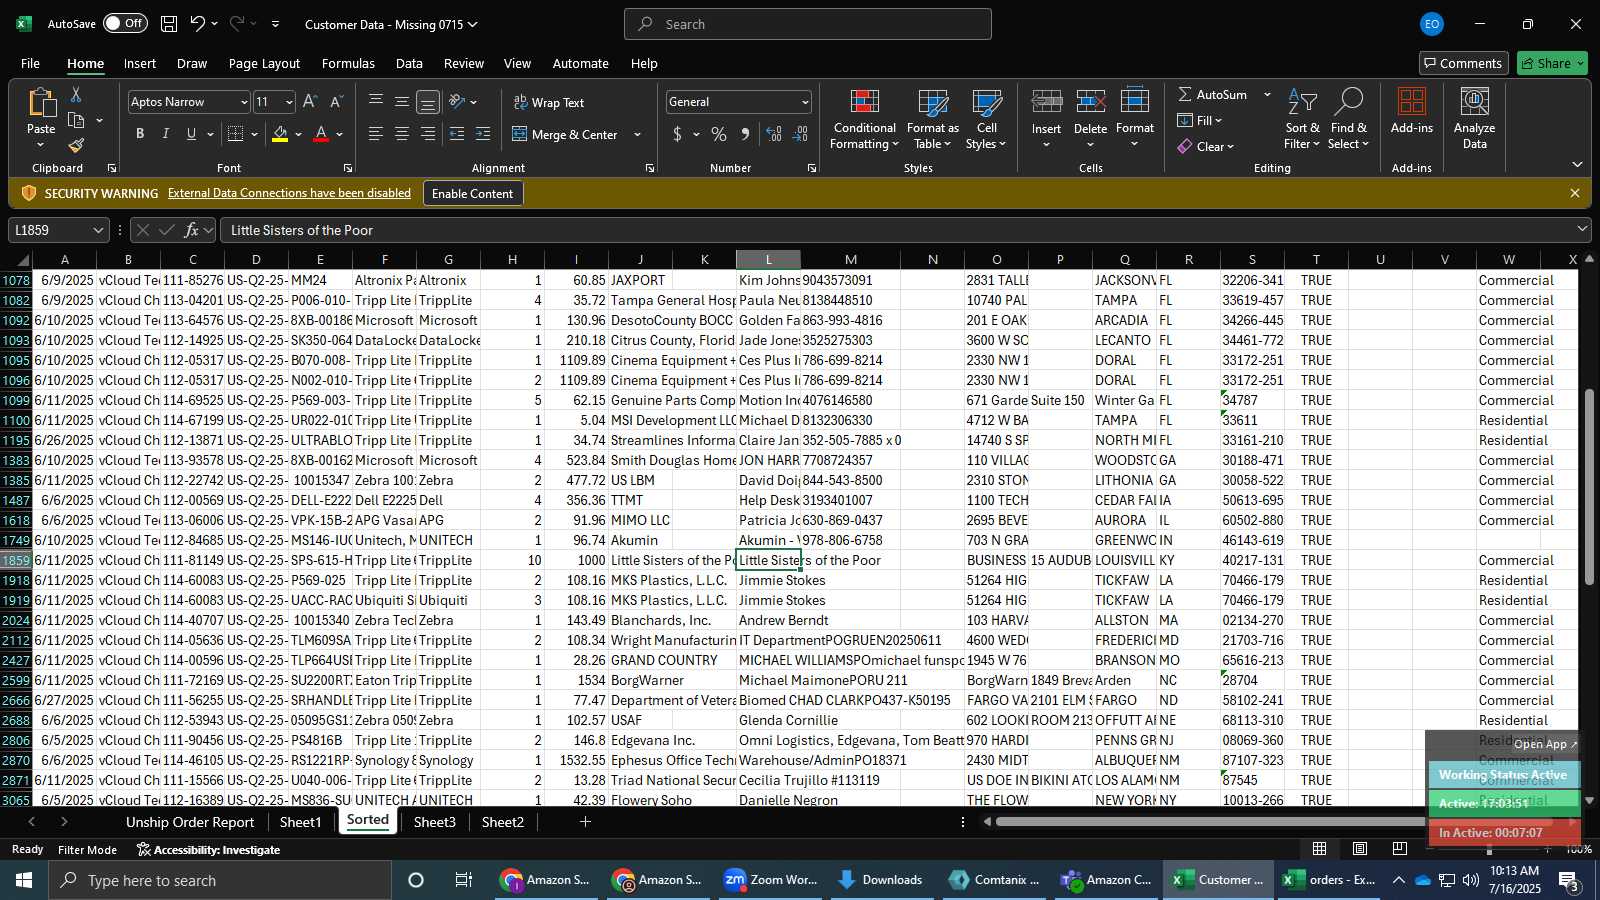
Task: Click the Share button
Action: pos(1552,63)
